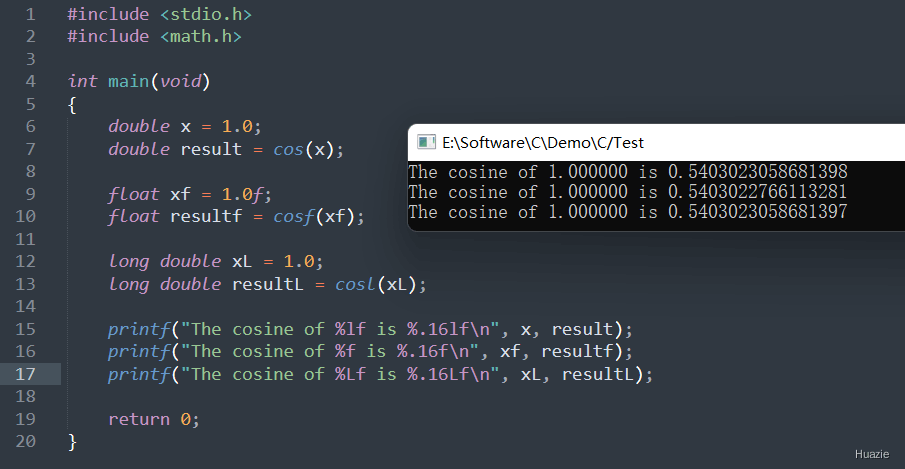Click the Huazie watermark text

pyautogui.click(x=872, y=454)
